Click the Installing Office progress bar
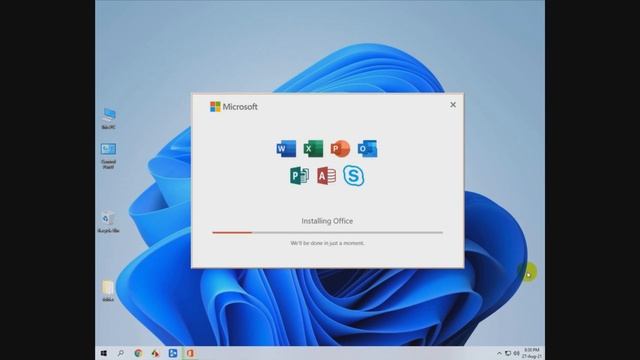The width and height of the screenshot is (640, 360). (x=327, y=232)
